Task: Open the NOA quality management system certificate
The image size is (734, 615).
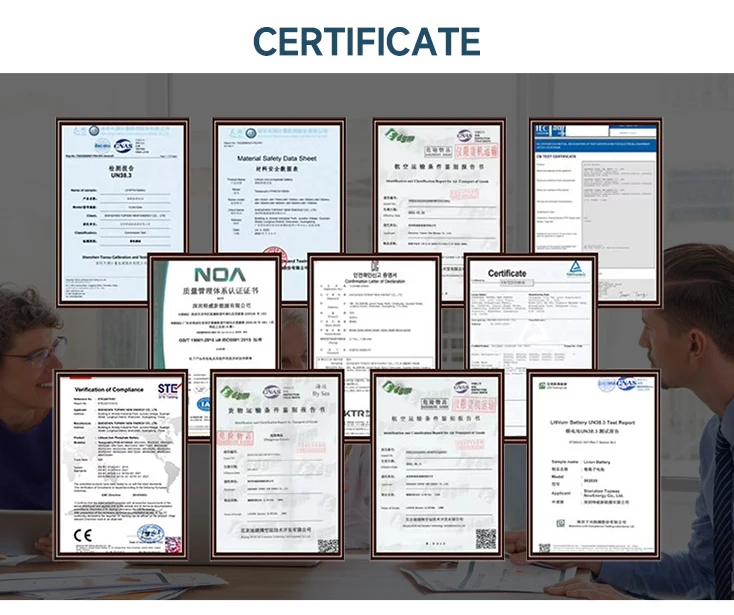Action: click(215, 312)
